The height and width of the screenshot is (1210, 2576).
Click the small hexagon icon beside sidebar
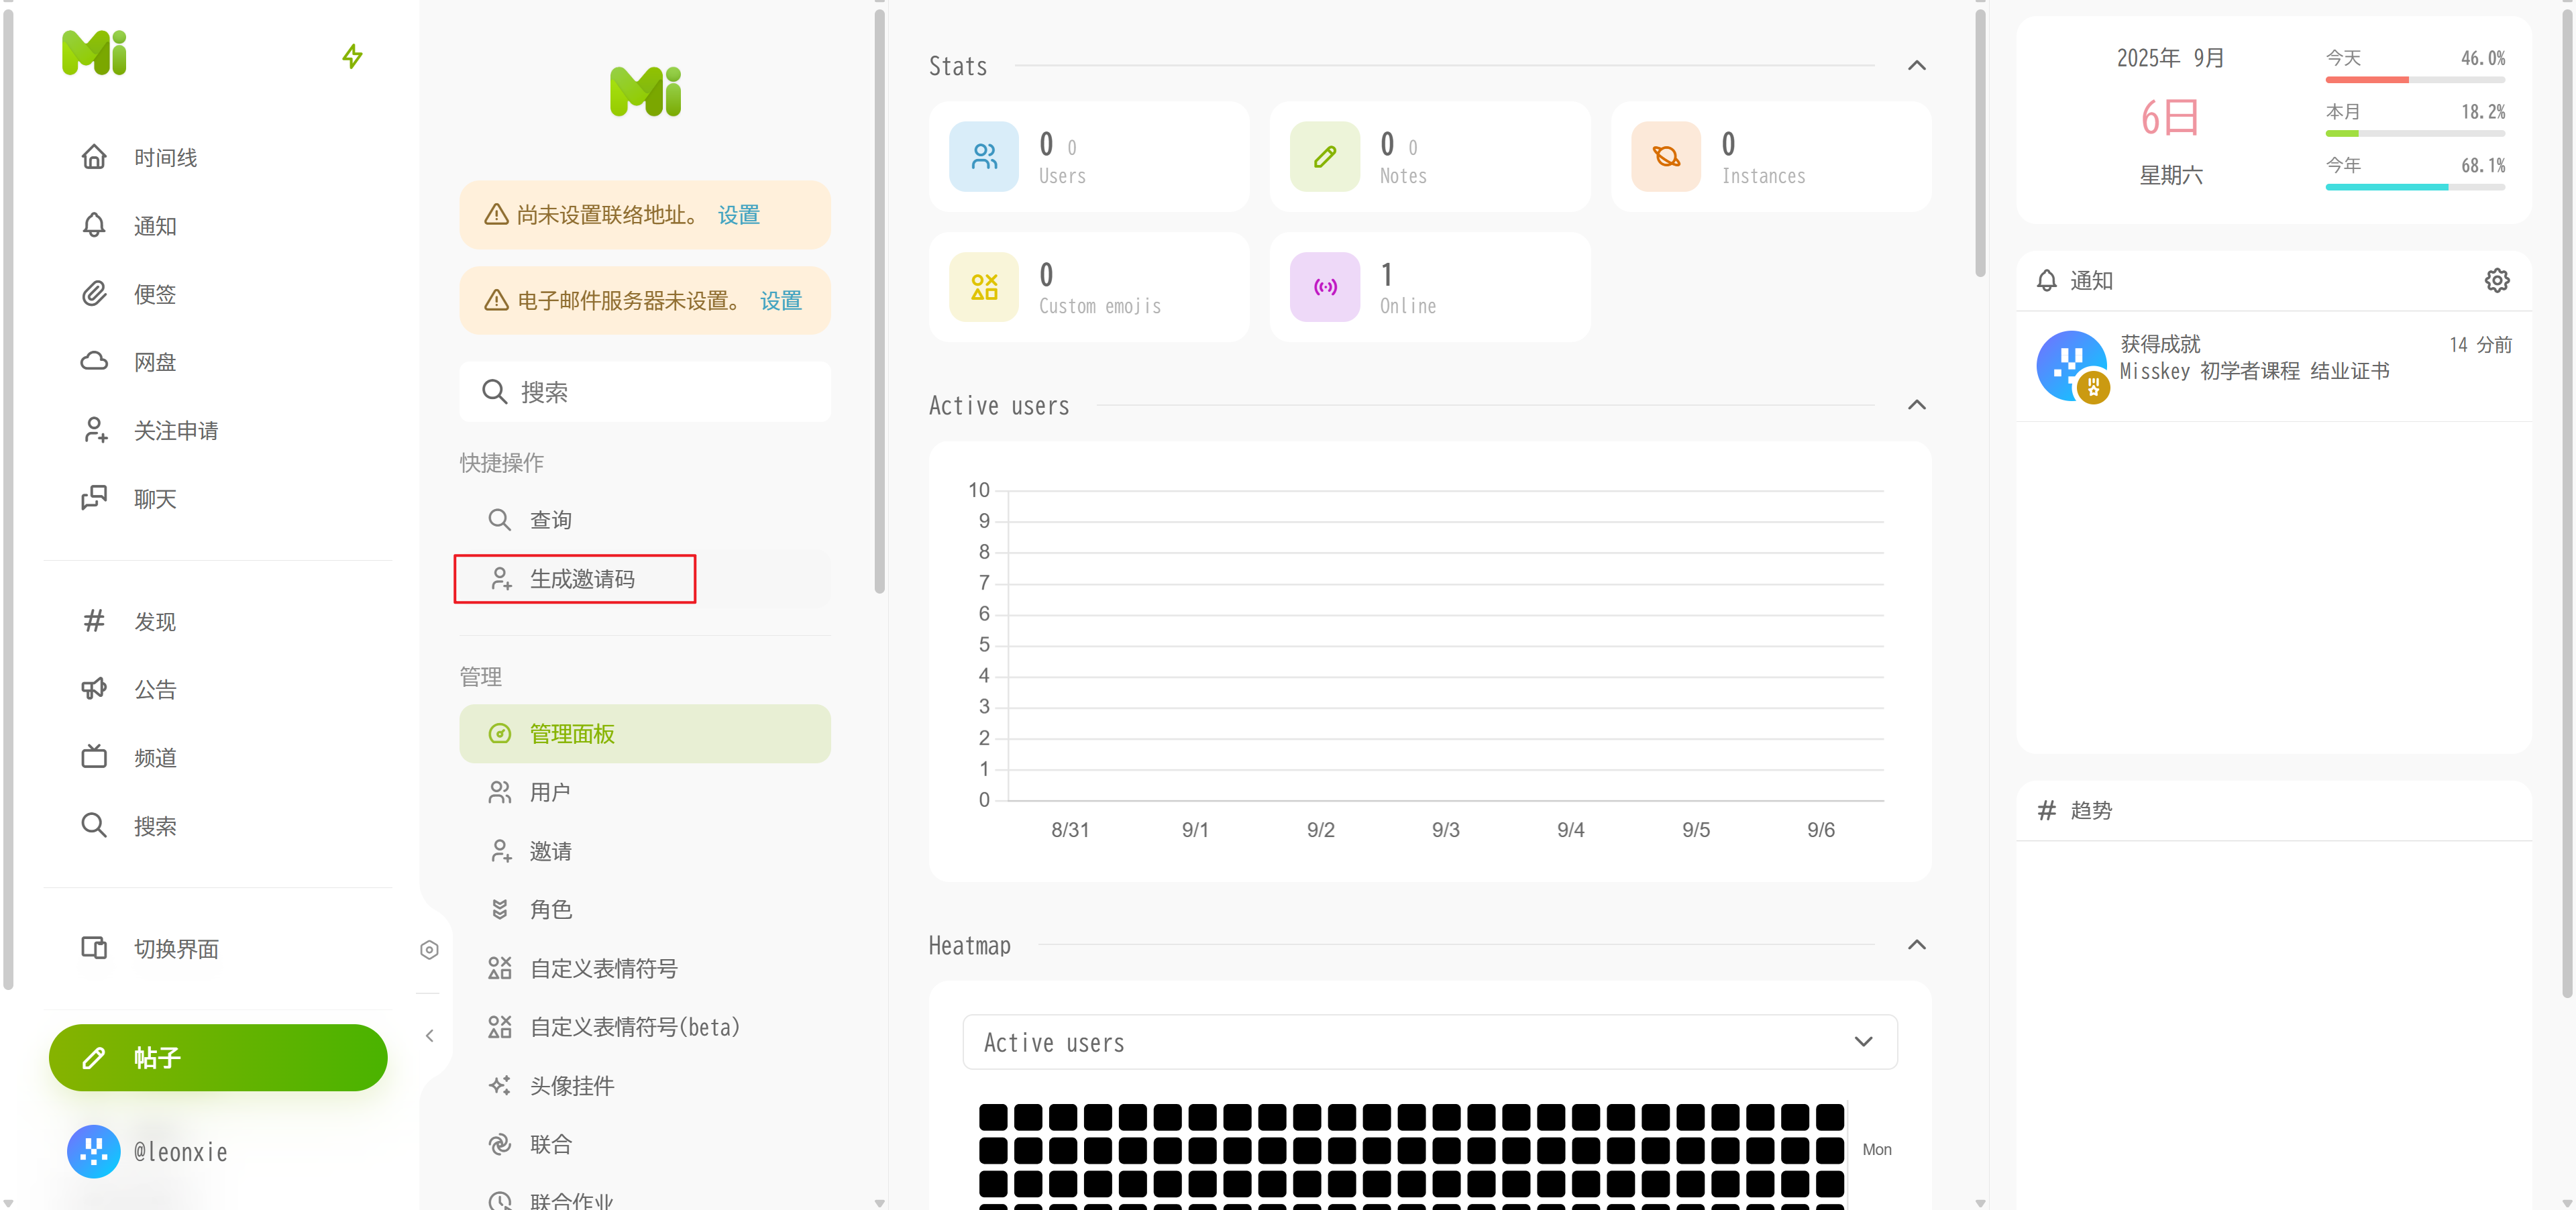click(x=429, y=949)
